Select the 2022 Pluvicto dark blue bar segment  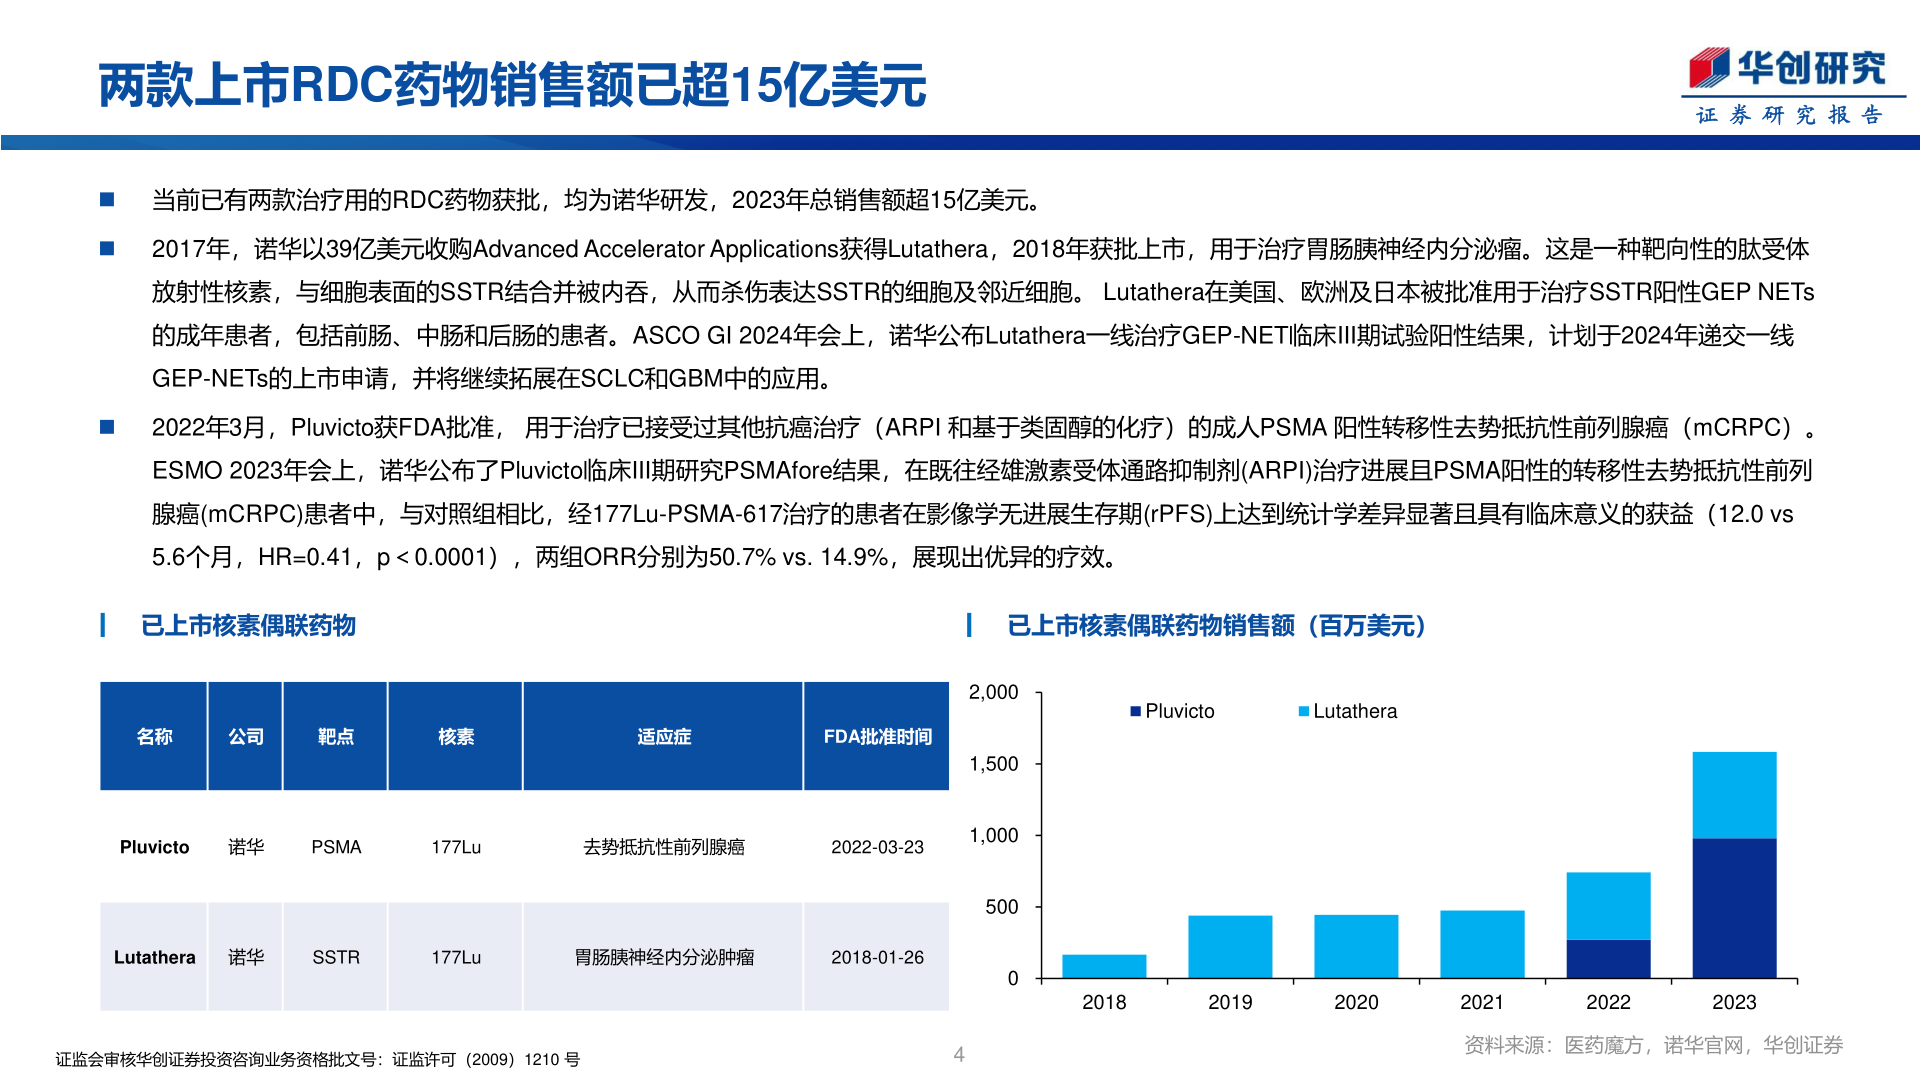click(1608, 959)
